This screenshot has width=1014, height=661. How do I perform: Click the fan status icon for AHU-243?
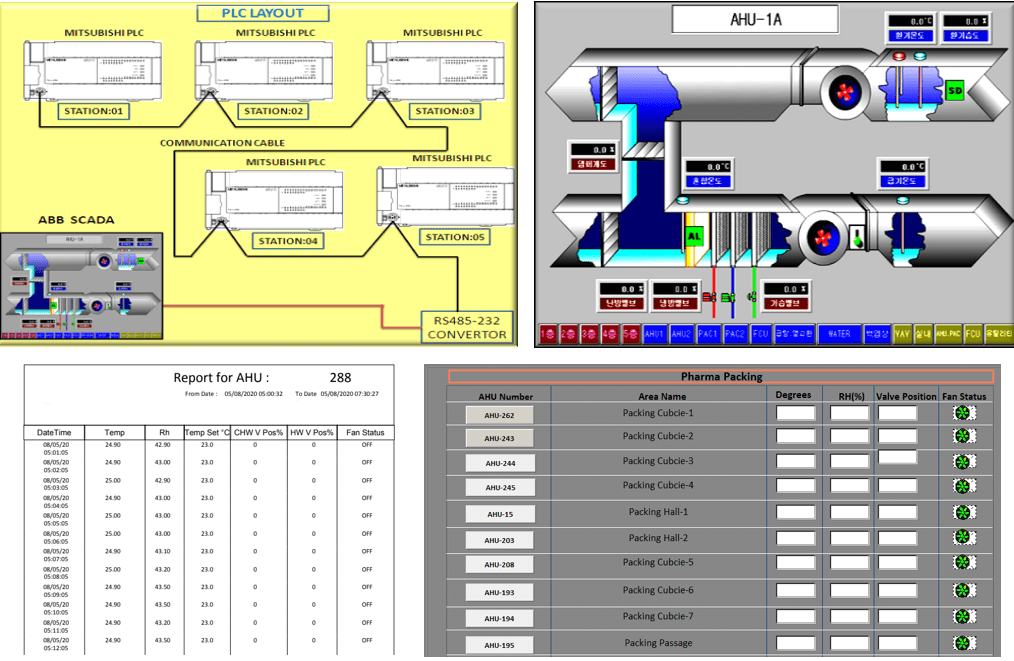[964, 436]
